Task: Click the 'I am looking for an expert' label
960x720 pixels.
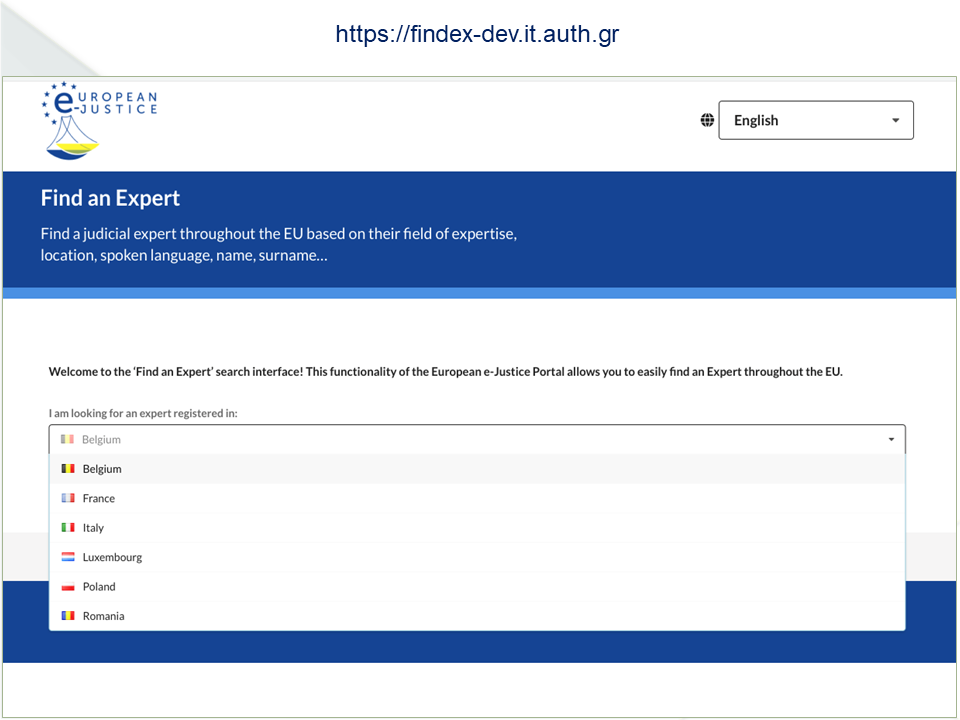Action: point(143,413)
